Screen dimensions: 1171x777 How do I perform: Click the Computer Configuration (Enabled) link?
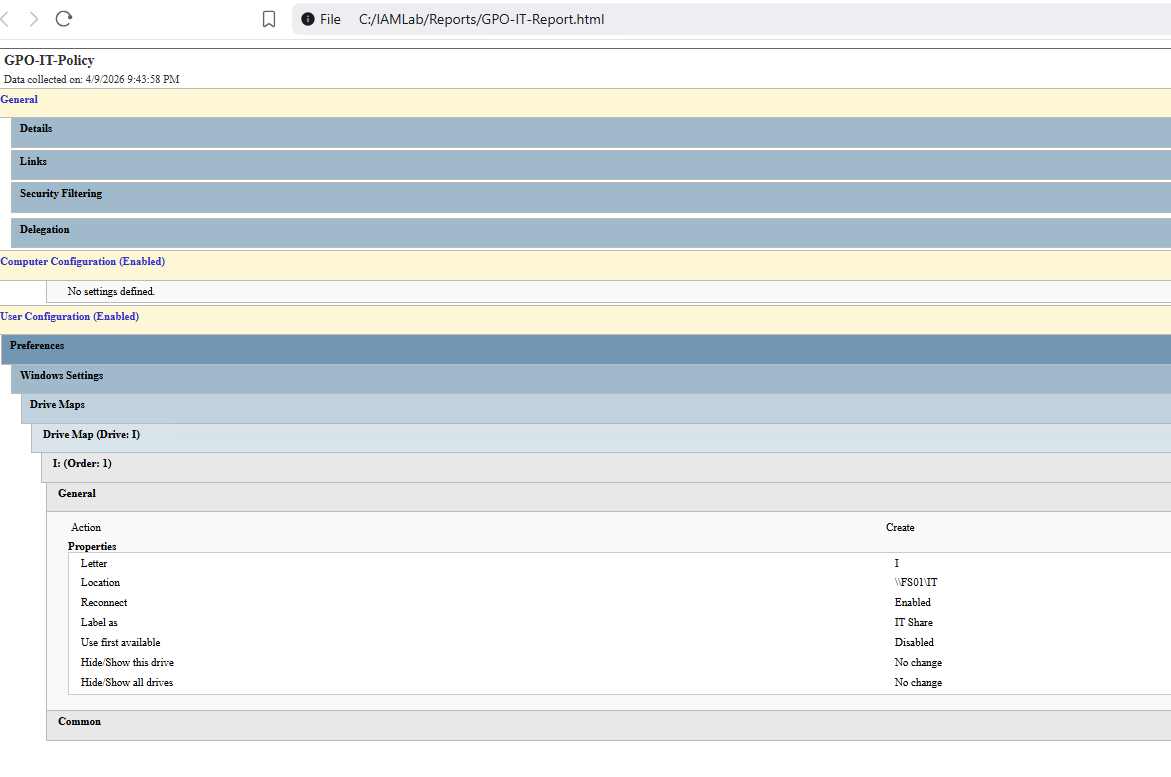(x=83, y=261)
